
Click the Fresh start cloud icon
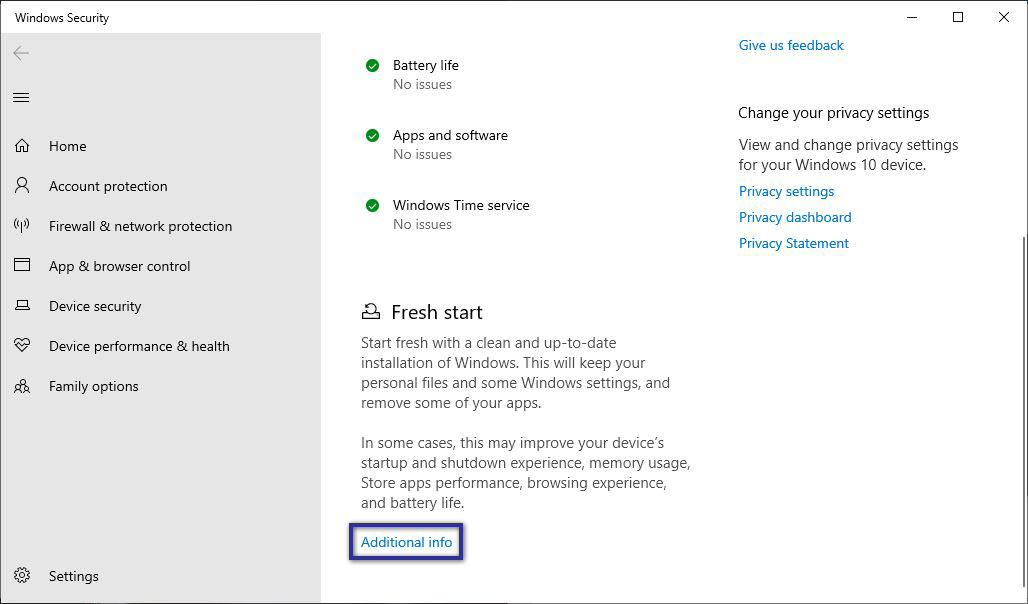[371, 311]
